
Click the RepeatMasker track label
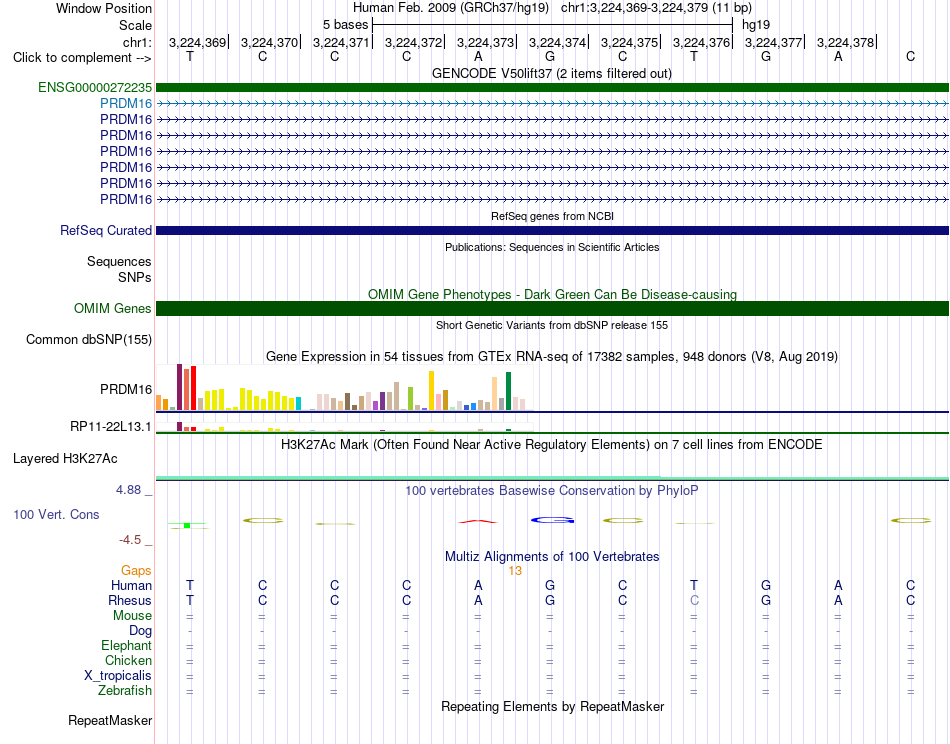coord(110,720)
